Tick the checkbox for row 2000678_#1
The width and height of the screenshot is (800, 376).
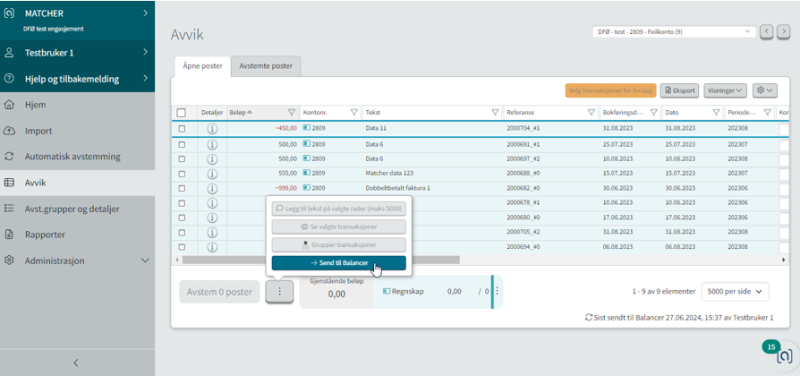182,203
